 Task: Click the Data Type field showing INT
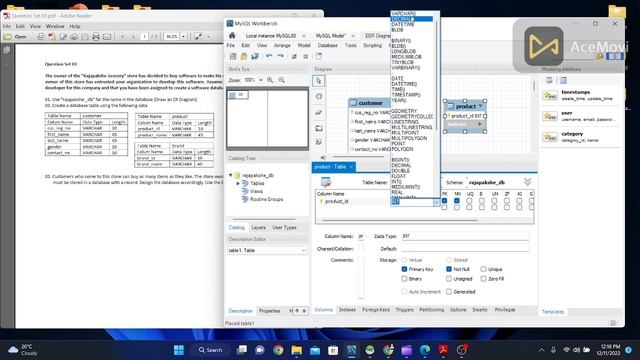pyautogui.click(x=465, y=236)
